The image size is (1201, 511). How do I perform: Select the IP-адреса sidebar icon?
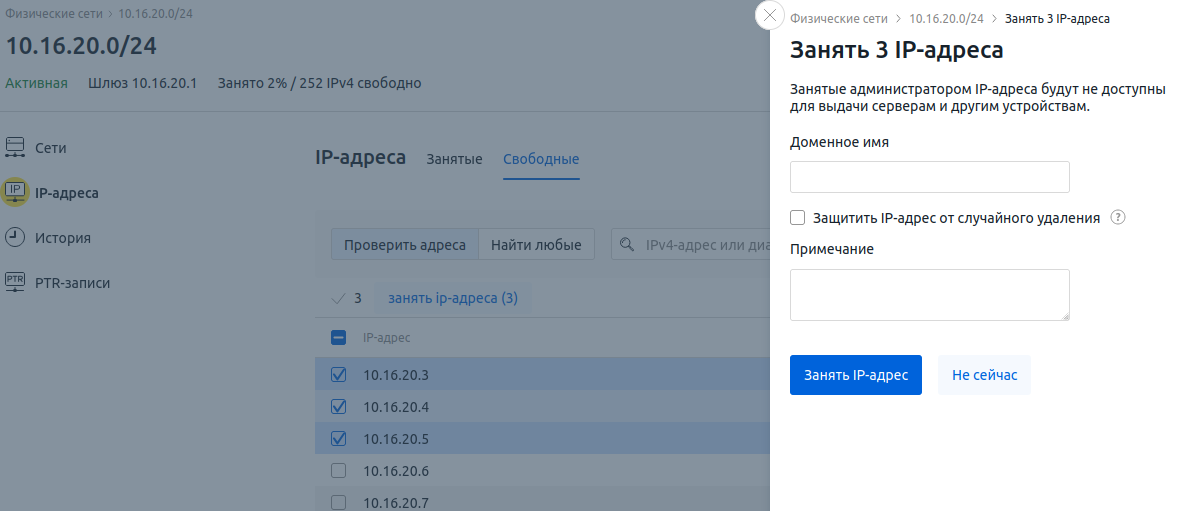pos(15,192)
